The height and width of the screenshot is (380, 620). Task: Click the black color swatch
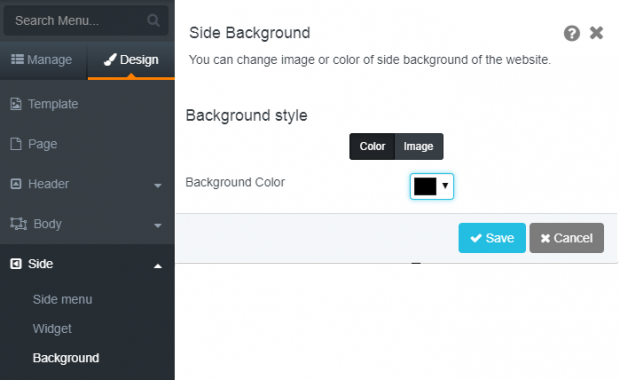coord(425,186)
